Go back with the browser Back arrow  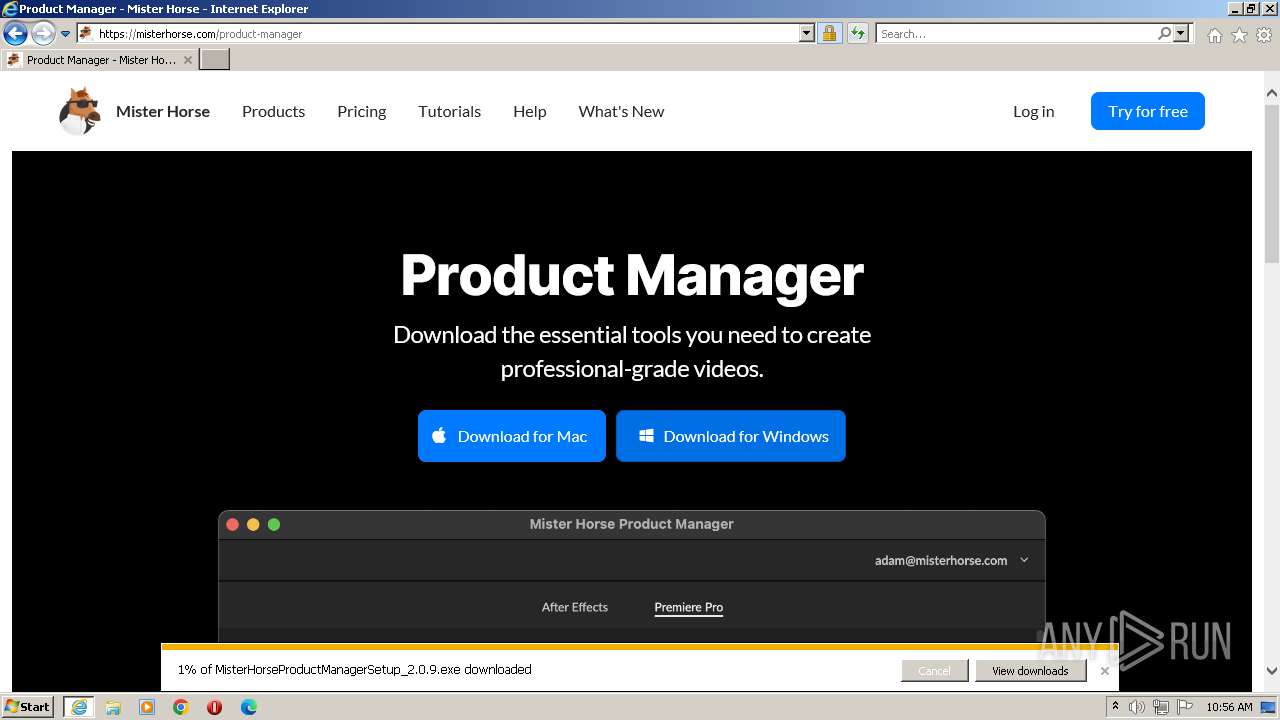[15, 34]
